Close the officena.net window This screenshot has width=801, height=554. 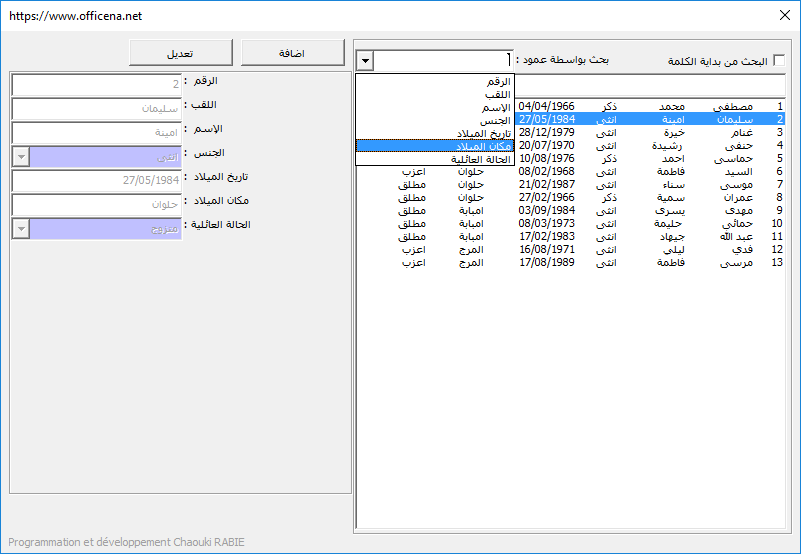pyautogui.click(x=784, y=16)
